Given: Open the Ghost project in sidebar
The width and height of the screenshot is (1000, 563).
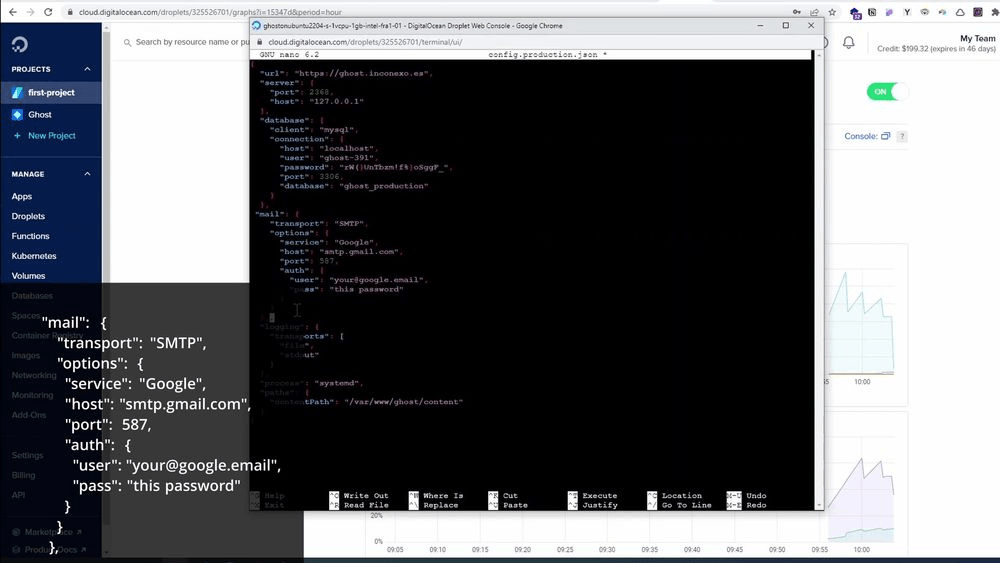Looking at the screenshot, I should click(x=40, y=115).
